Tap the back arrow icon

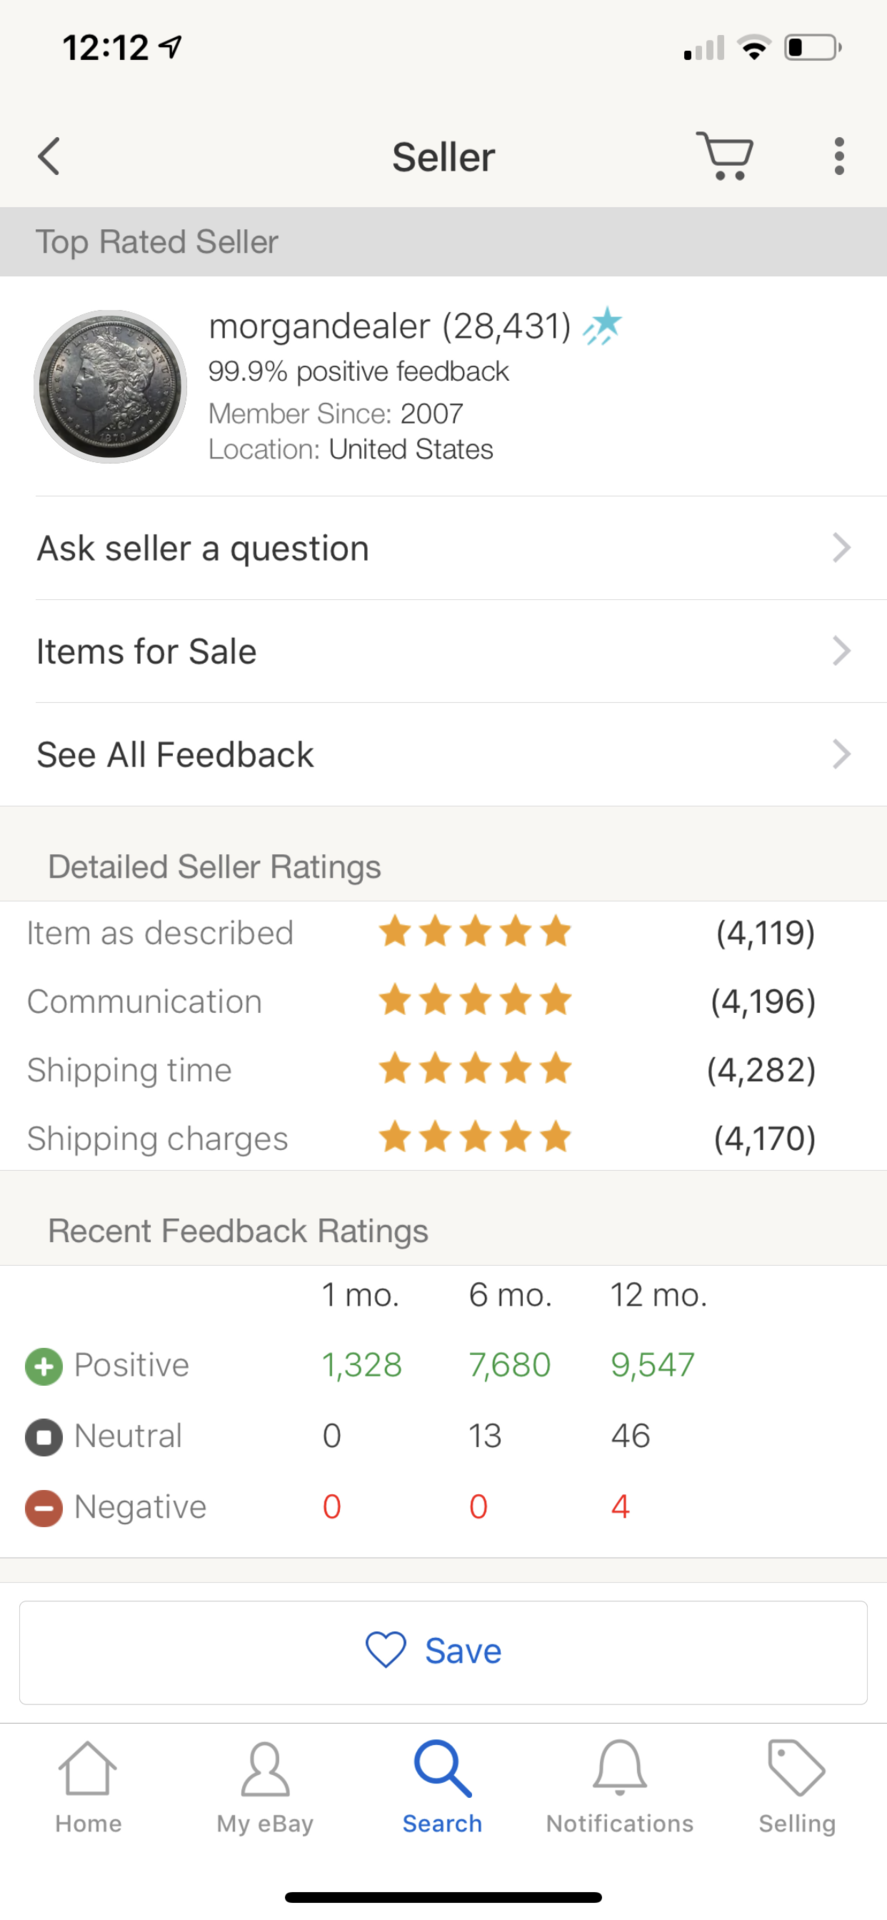[49, 157]
